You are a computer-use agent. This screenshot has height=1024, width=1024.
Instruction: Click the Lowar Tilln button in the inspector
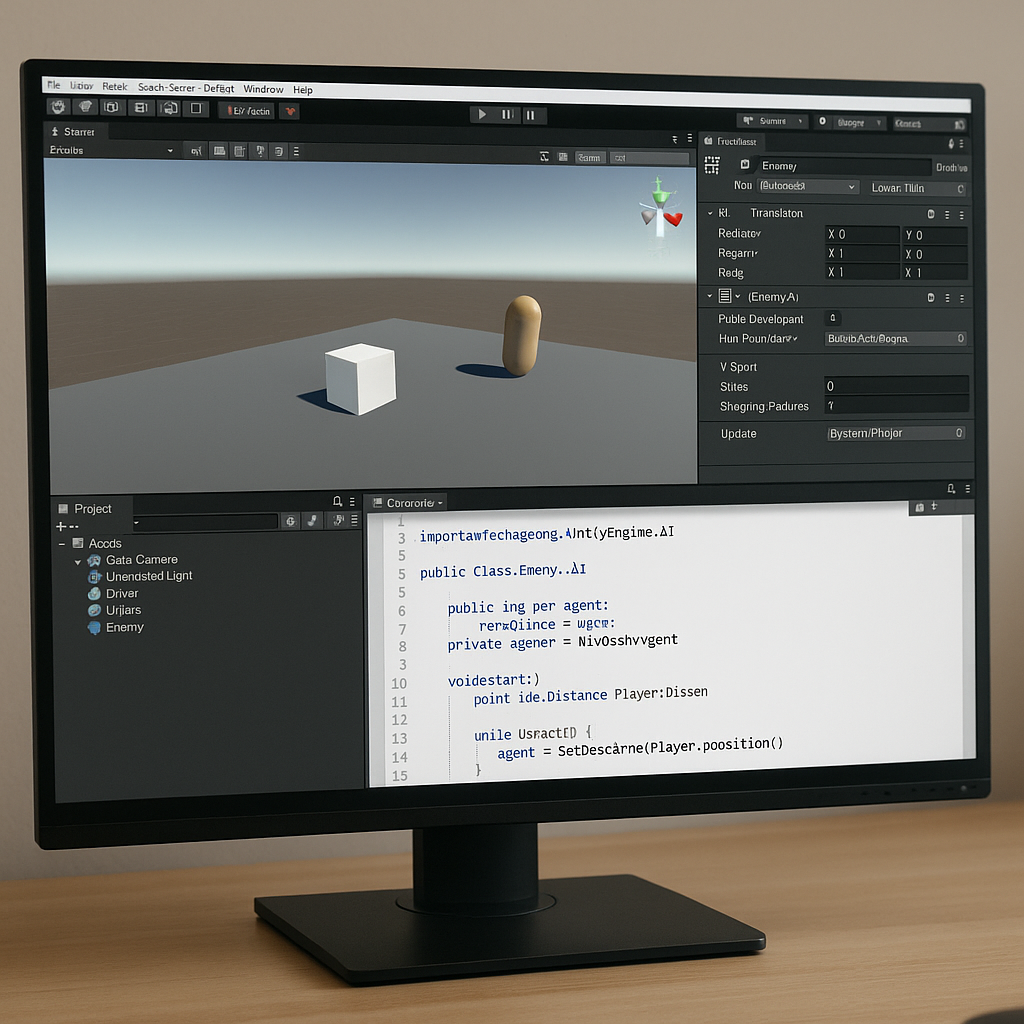point(915,188)
